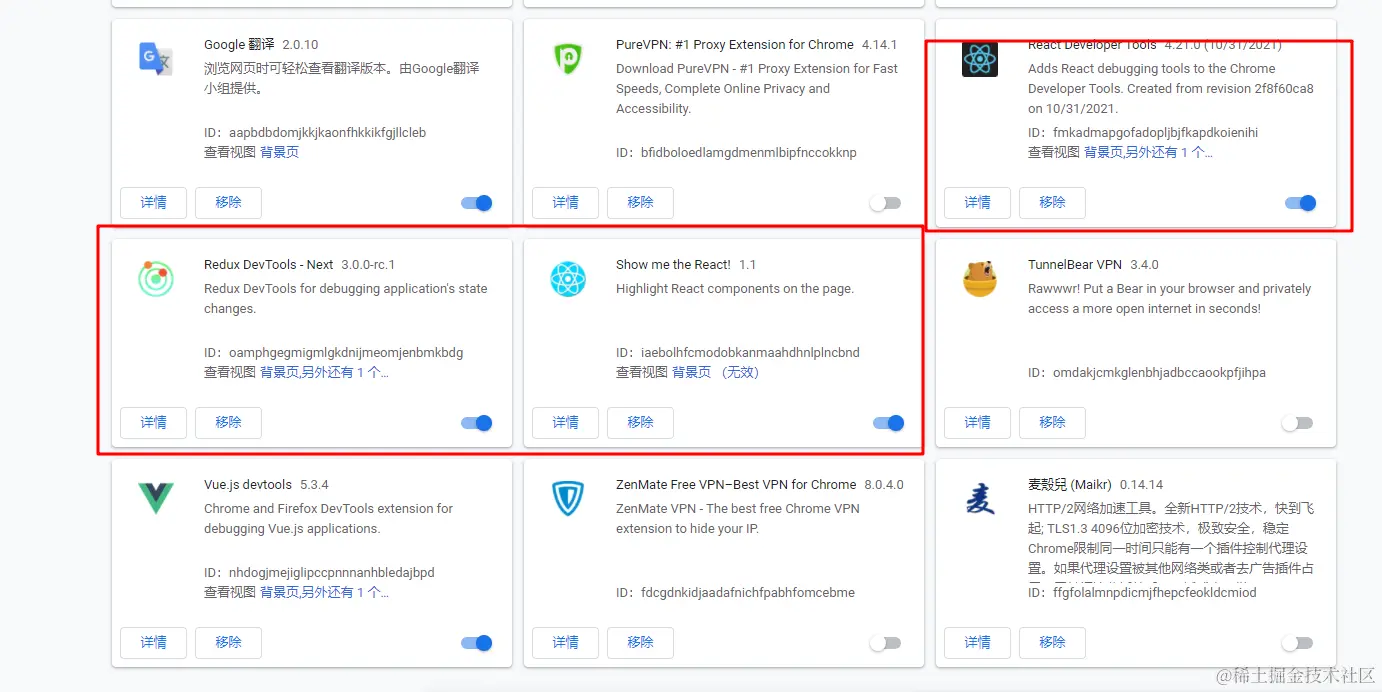Click 移除 for TunnelBear VPN
The width and height of the screenshot is (1382, 692).
coord(1052,422)
